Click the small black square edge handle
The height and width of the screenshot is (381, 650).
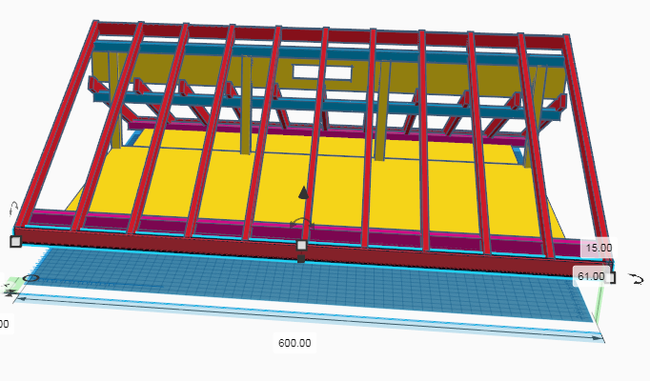(x=301, y=259)
